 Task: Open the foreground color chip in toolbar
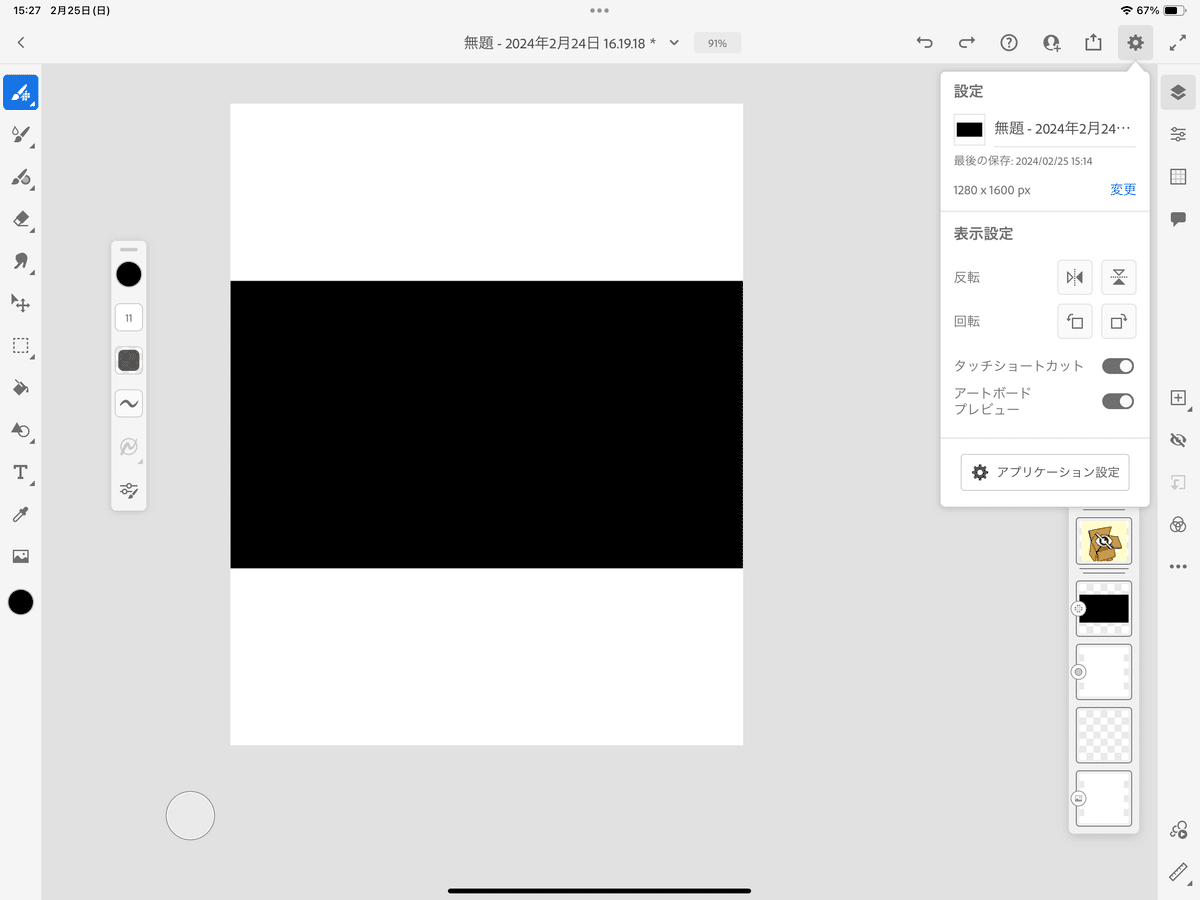[x=20, y=602]
